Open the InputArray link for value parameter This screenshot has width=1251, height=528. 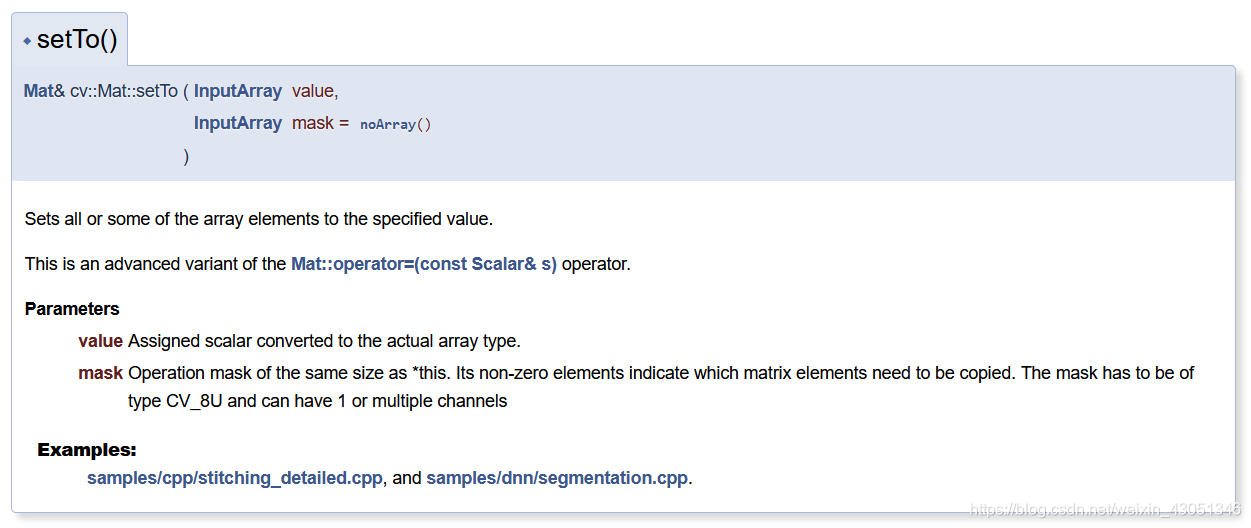tap(238, 91)
